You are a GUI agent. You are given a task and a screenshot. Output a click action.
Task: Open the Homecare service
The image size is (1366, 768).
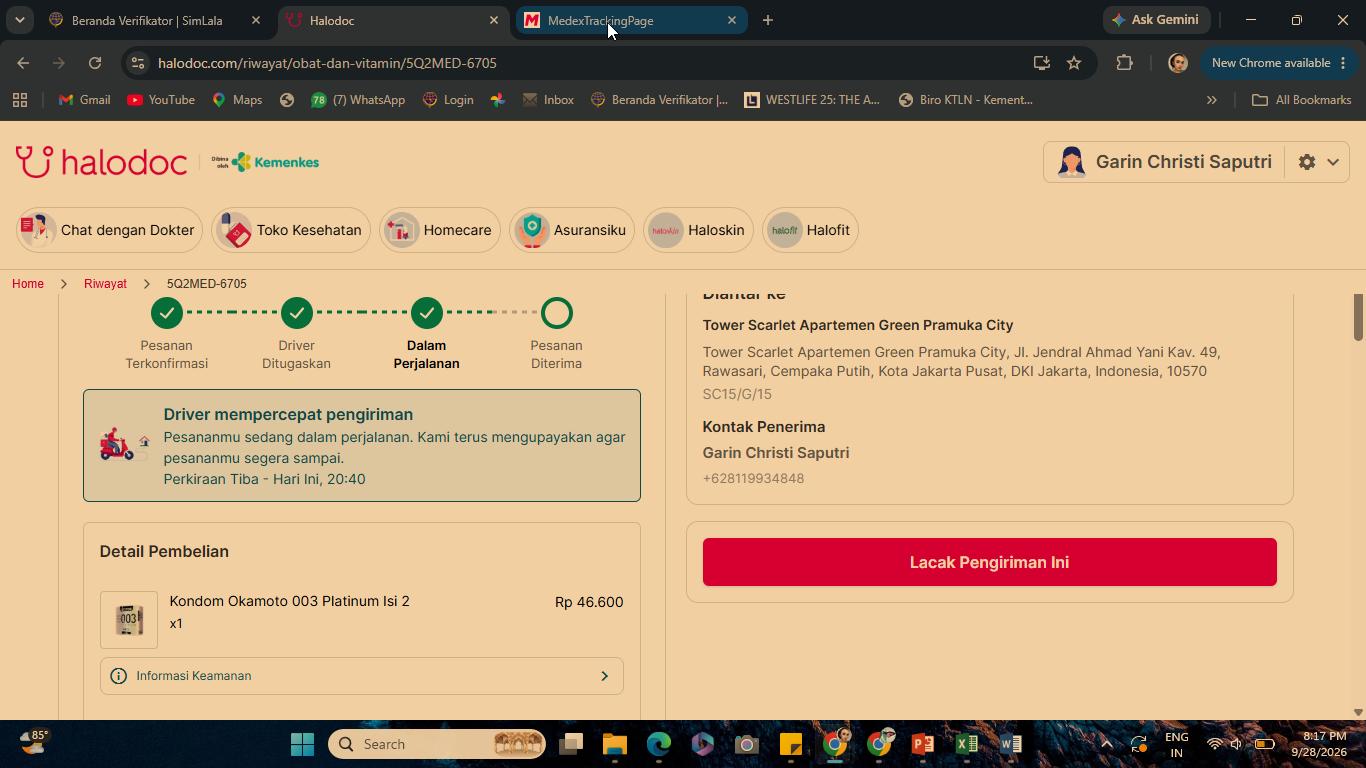click(439, 230)
